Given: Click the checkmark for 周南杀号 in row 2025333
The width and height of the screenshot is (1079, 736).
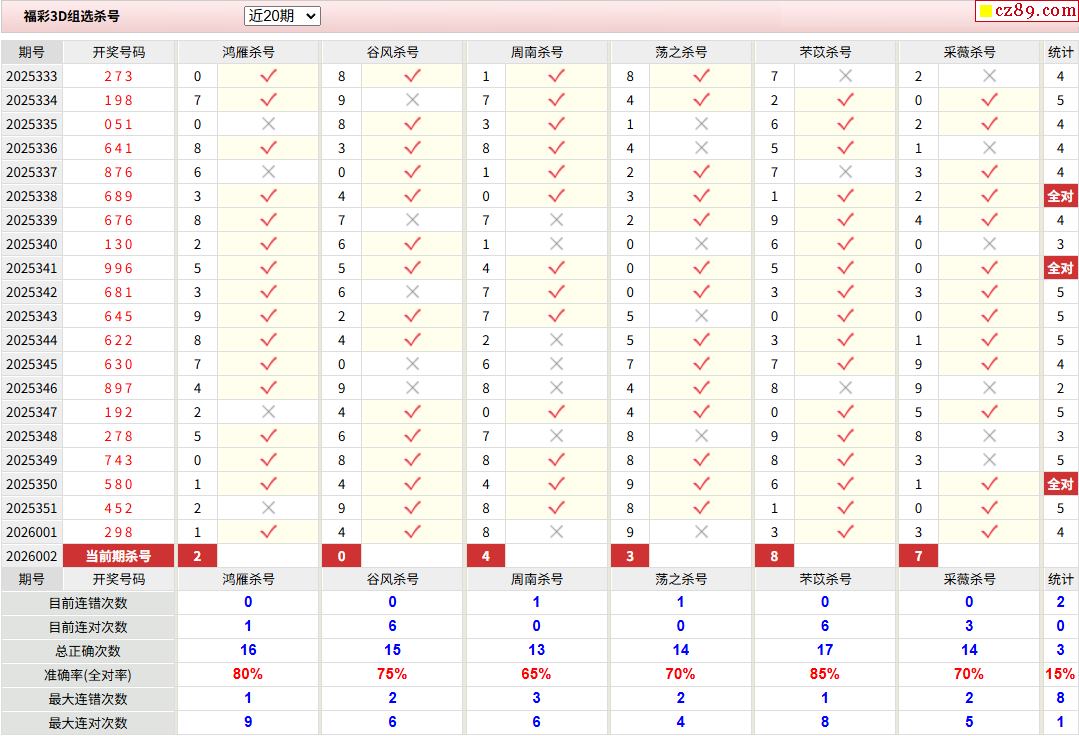Looking at the screenshot, I should click(x=556, y=76).
